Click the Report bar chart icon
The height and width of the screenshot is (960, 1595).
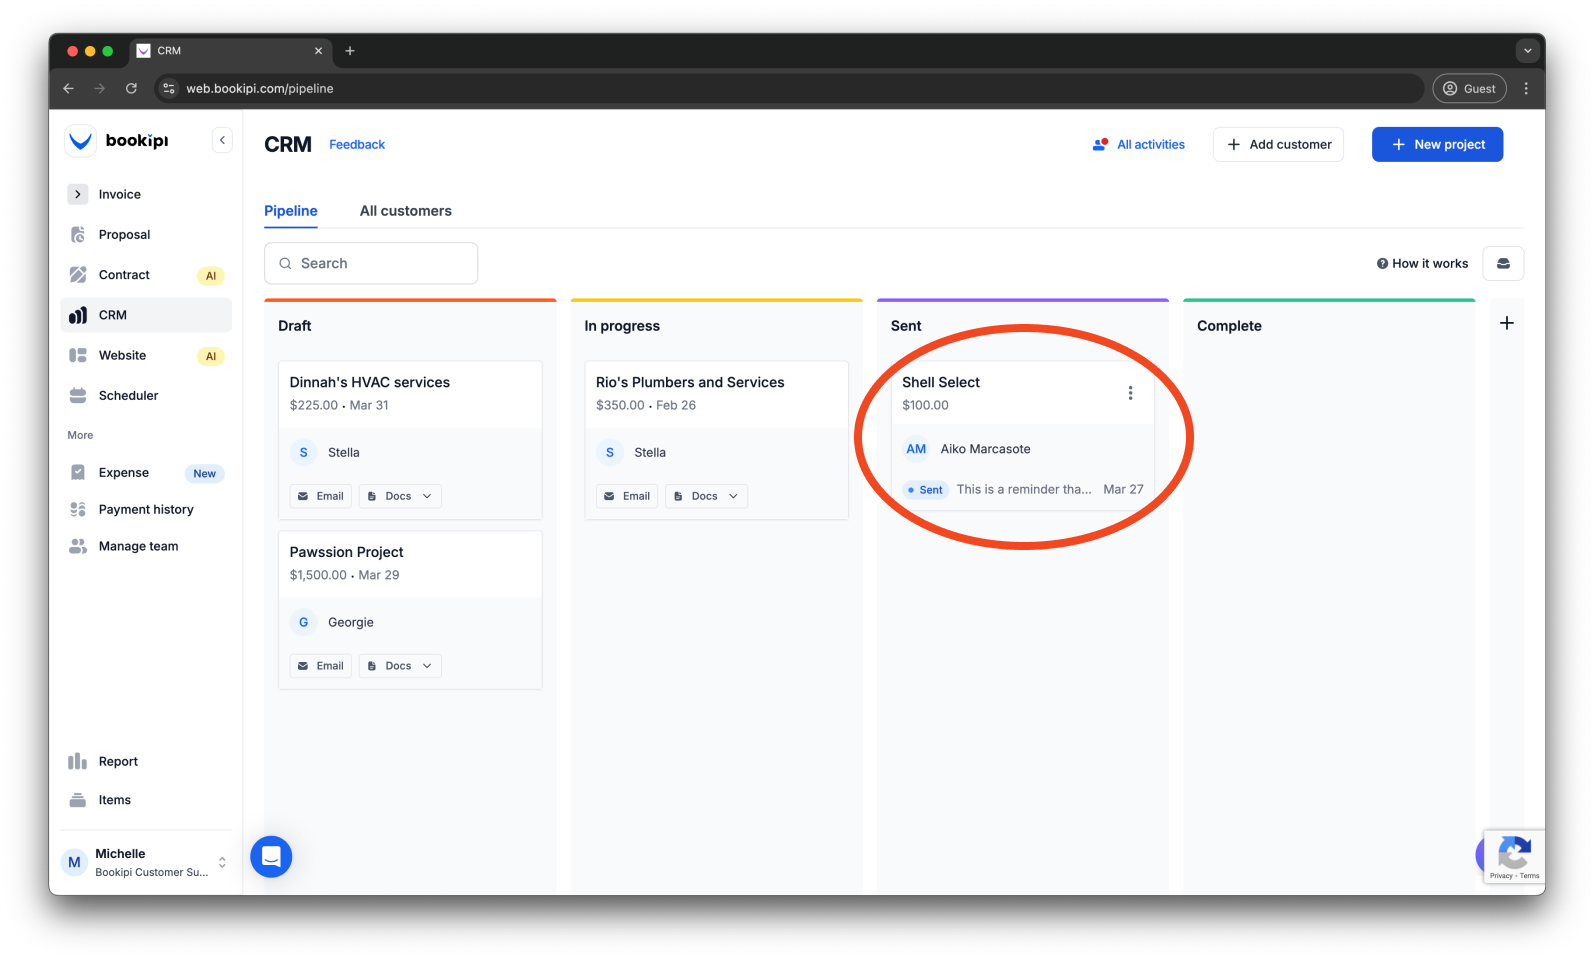coord(78,761)
